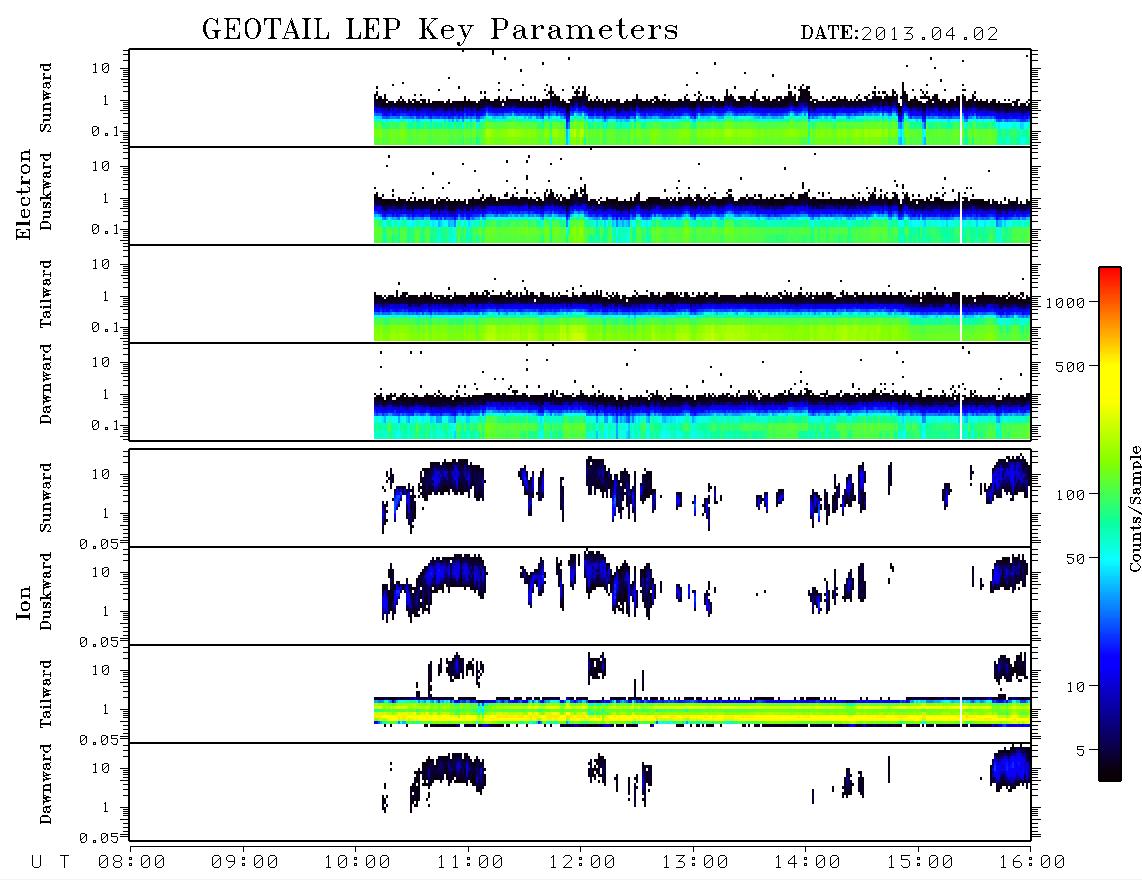Image resolution: width=1142 pixels, height=880 pixels.
Task: Click the "GEOTAIL LEP Key Parameters" title
Action: click(x=440, y=31)
